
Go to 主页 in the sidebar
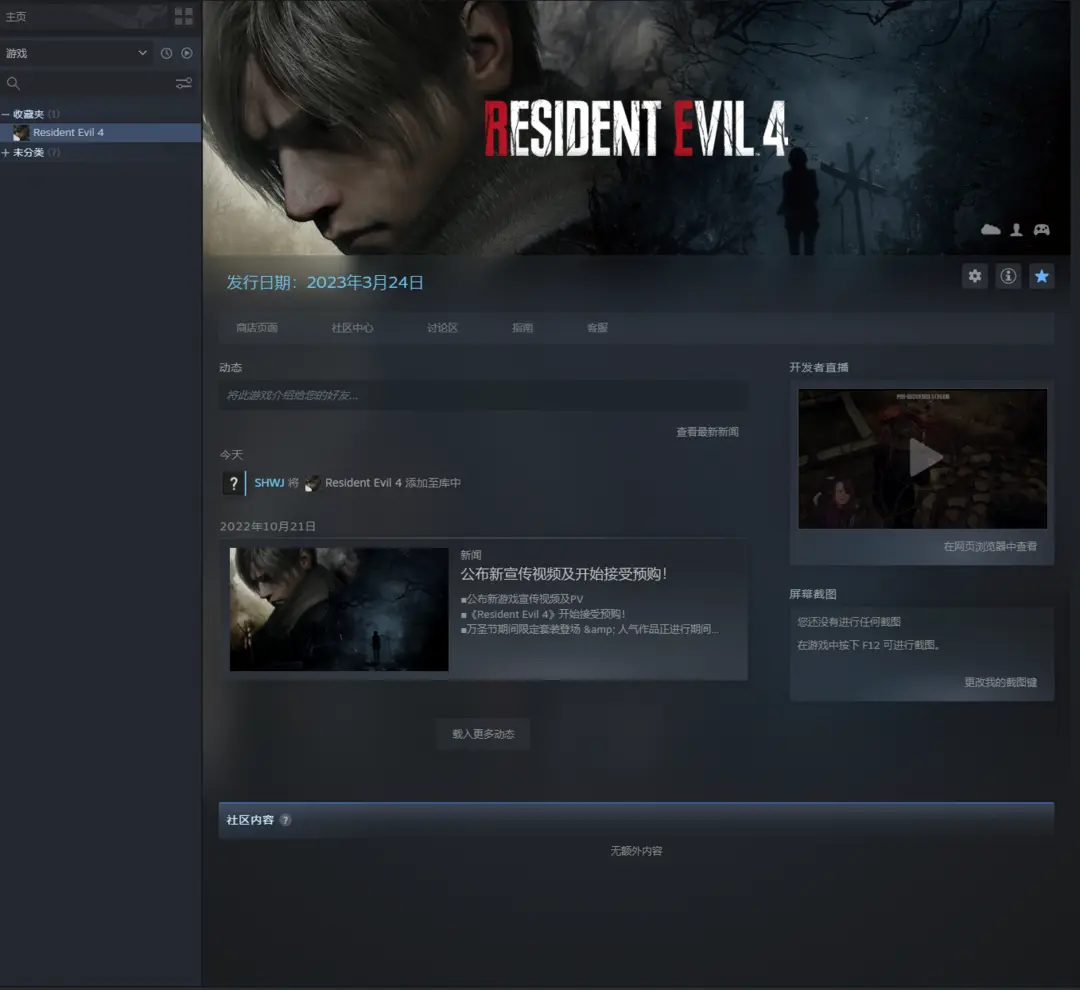16,17
